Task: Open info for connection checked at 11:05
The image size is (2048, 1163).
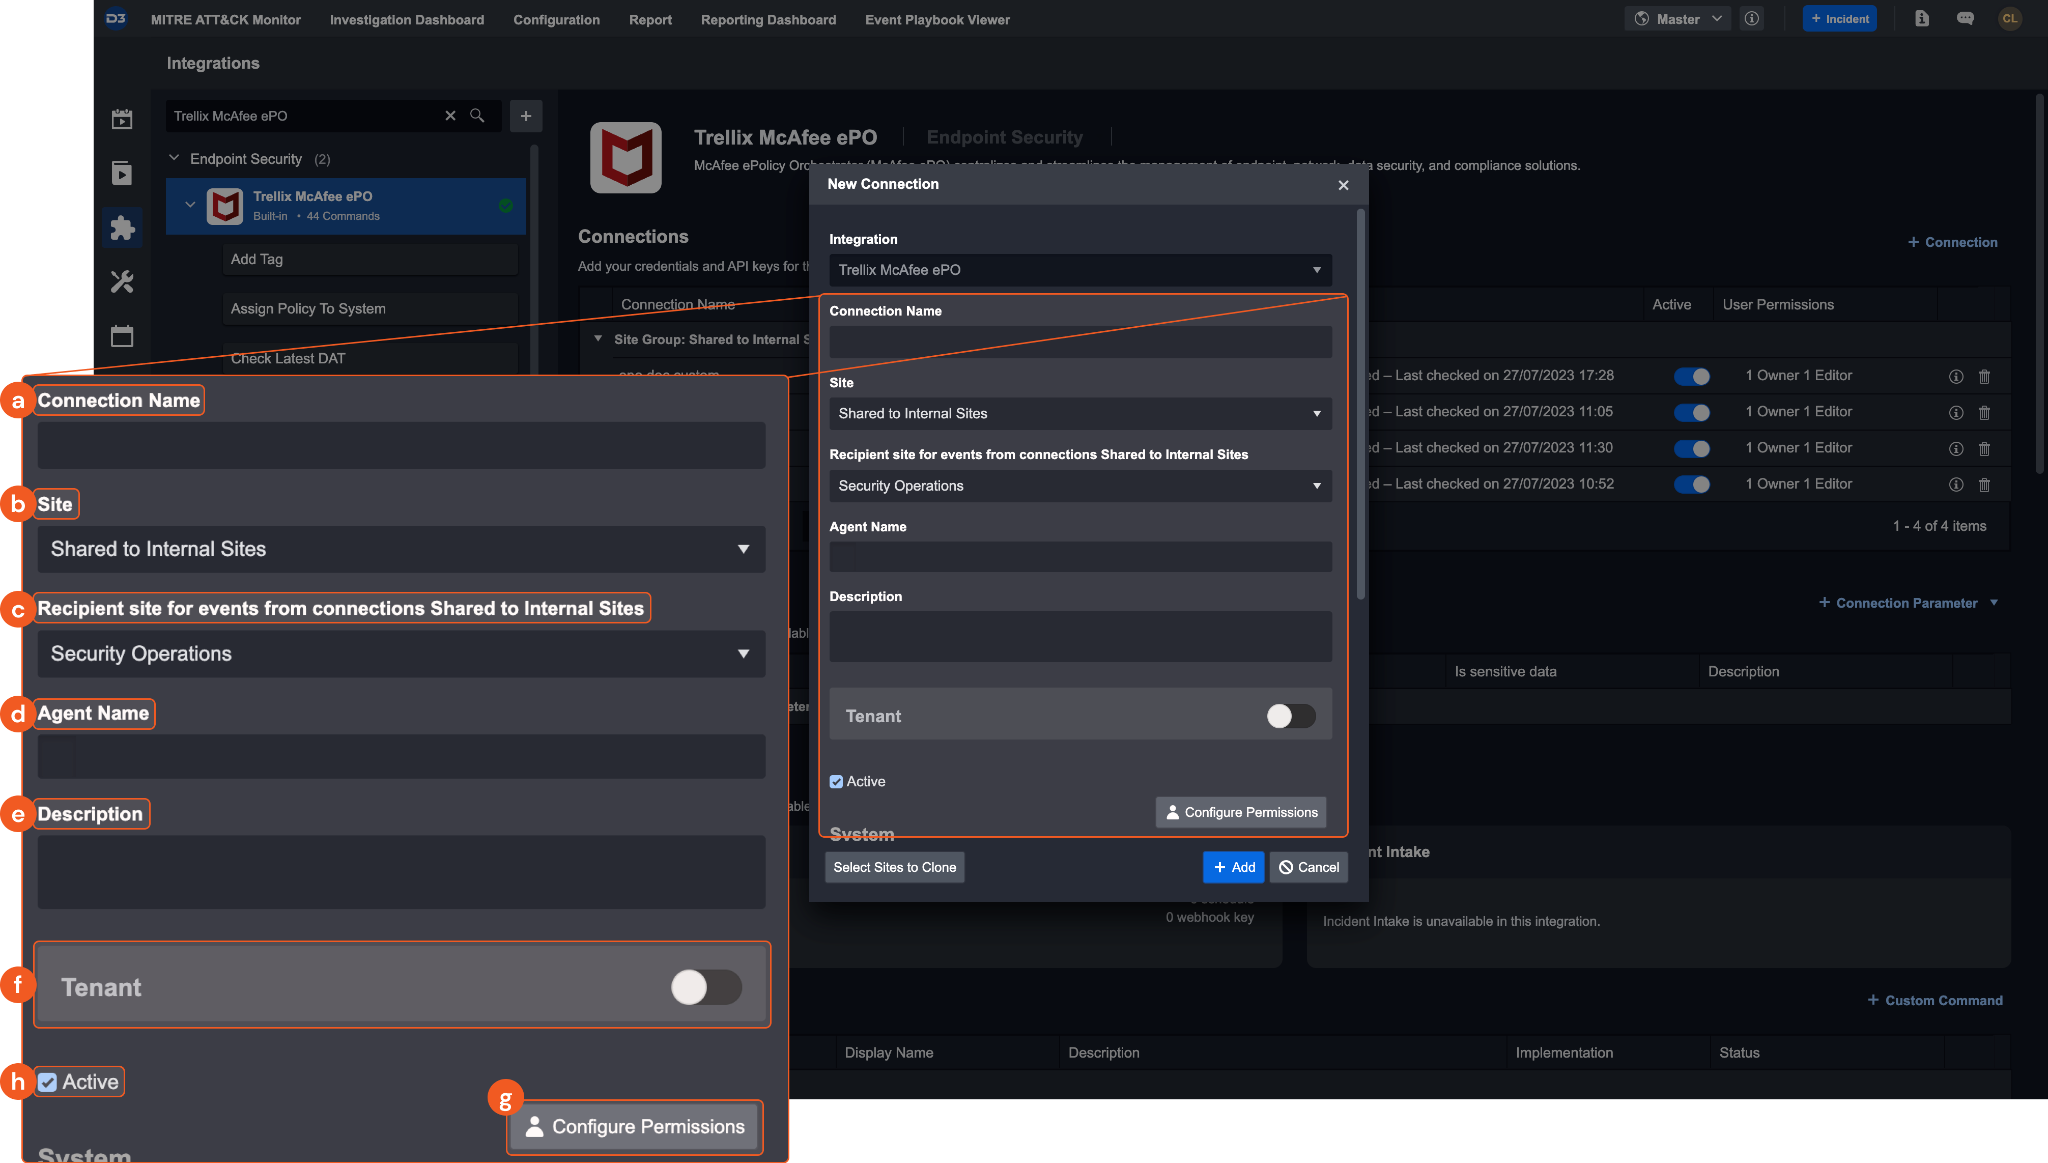Action: [1956, 413]
